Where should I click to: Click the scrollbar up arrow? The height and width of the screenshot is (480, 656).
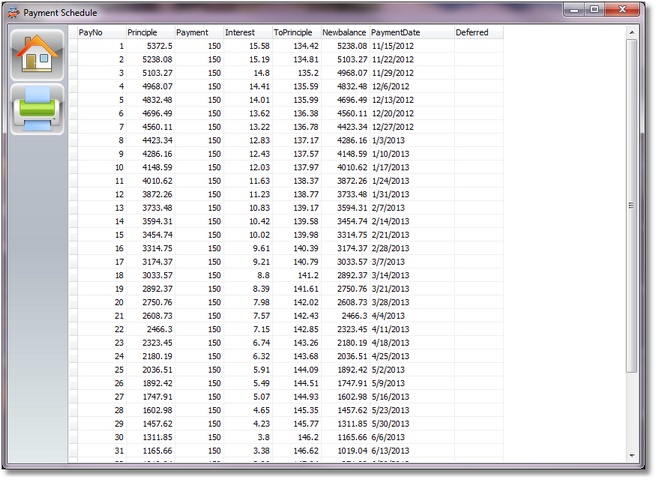[631, 32]
